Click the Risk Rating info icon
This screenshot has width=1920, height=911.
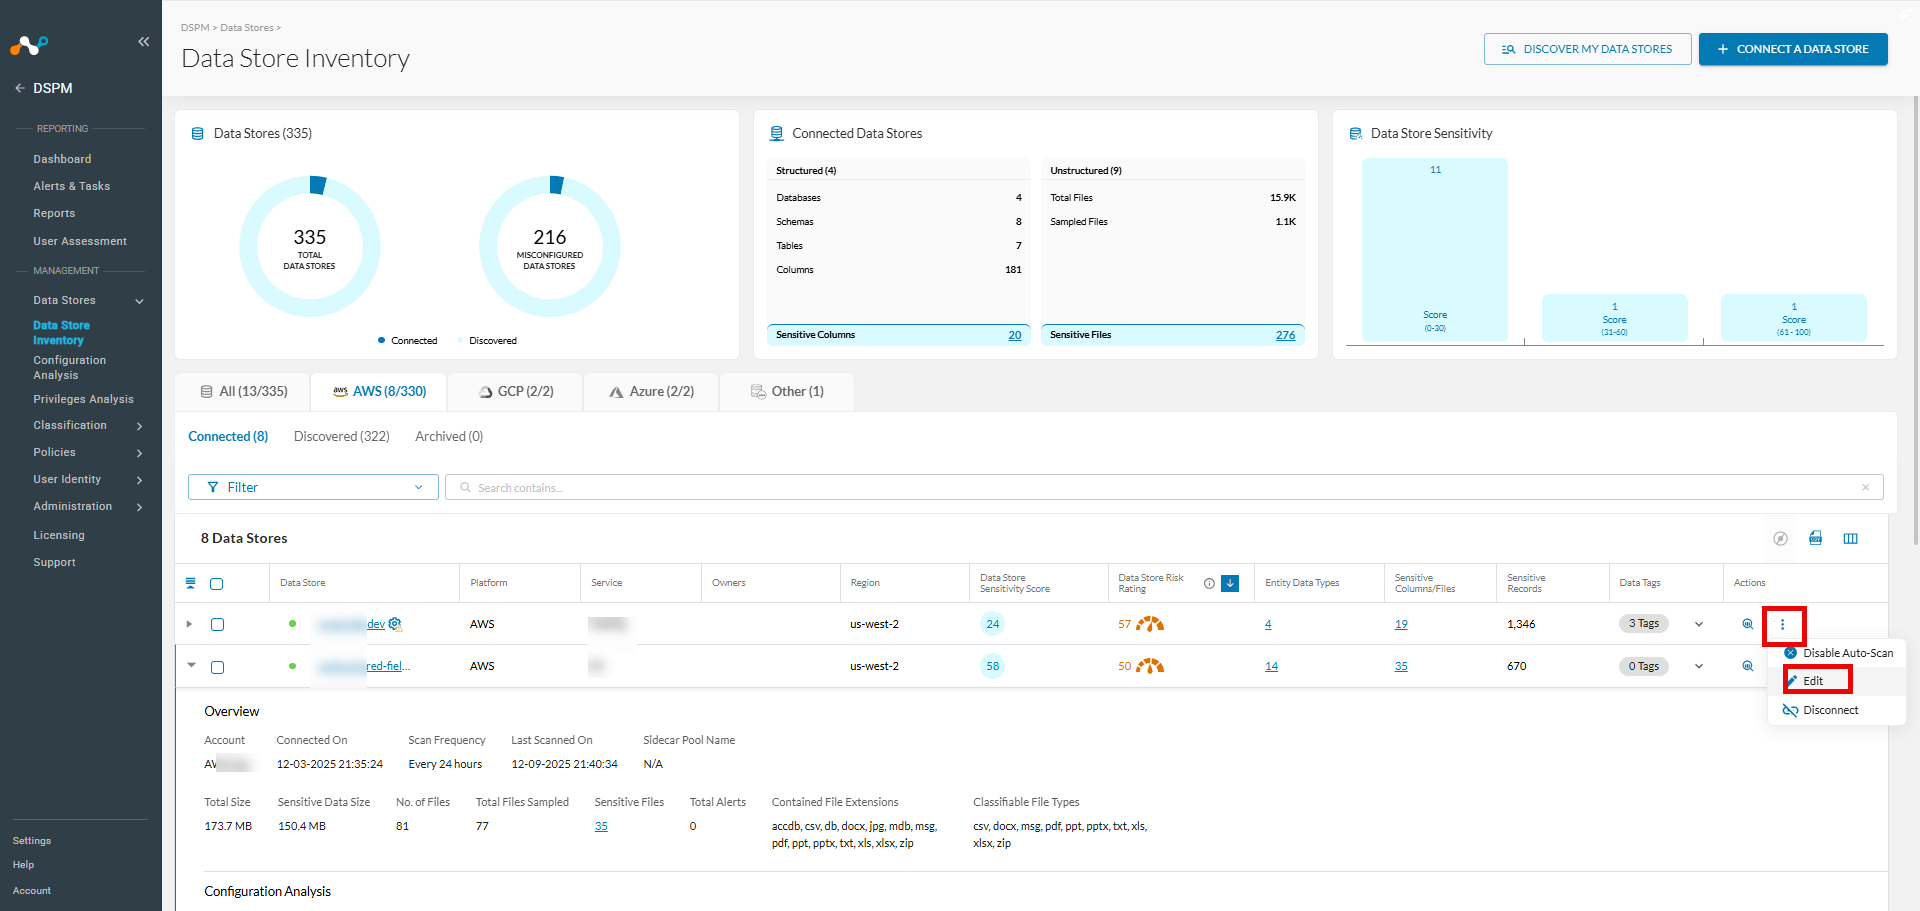(1209, 584)
